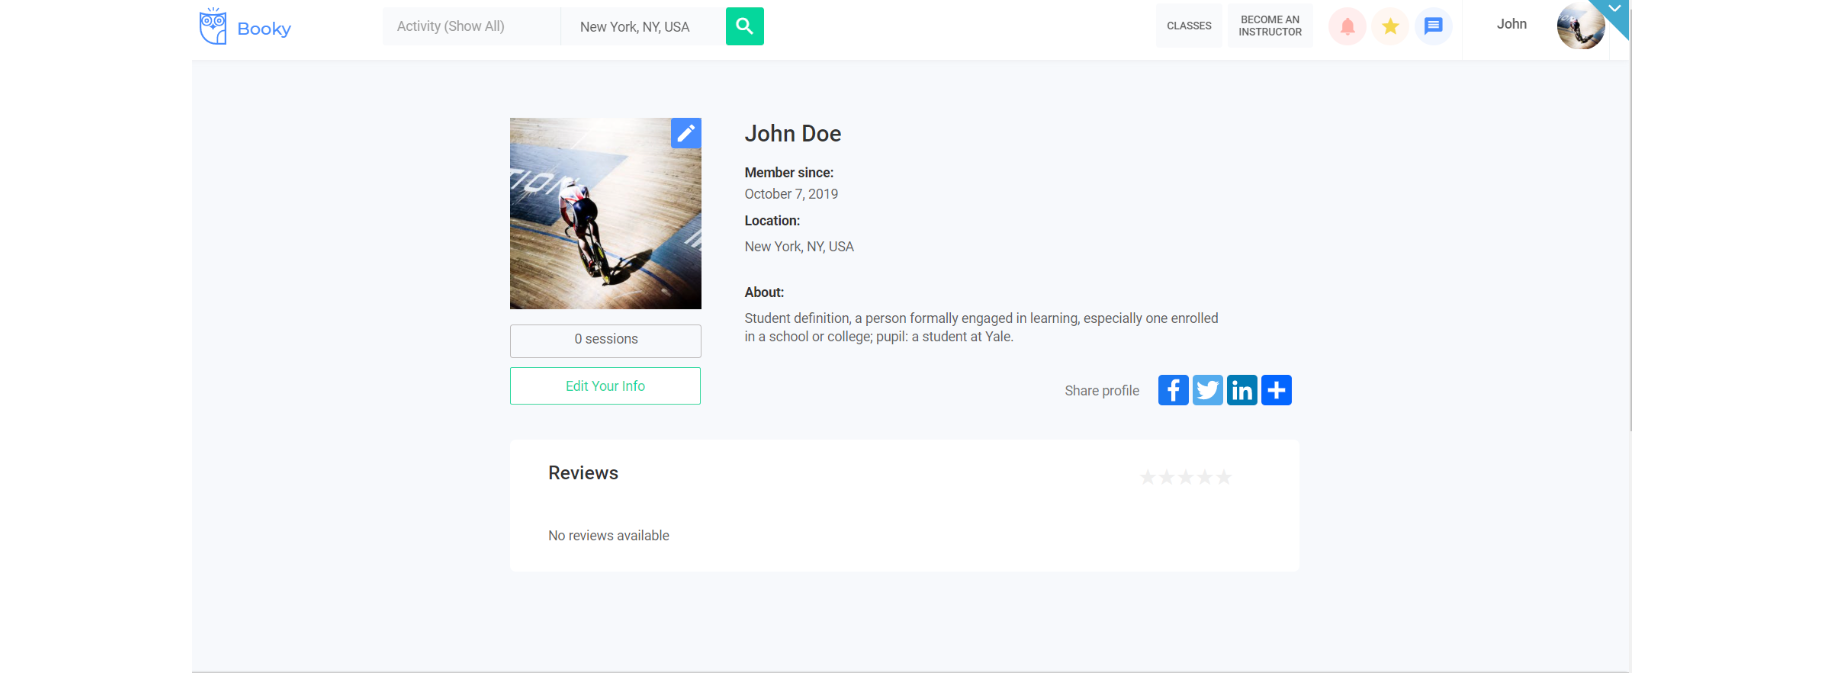
Task: Click the 'New York, NY, USA' profile location text
Action: tap(799, 246)
